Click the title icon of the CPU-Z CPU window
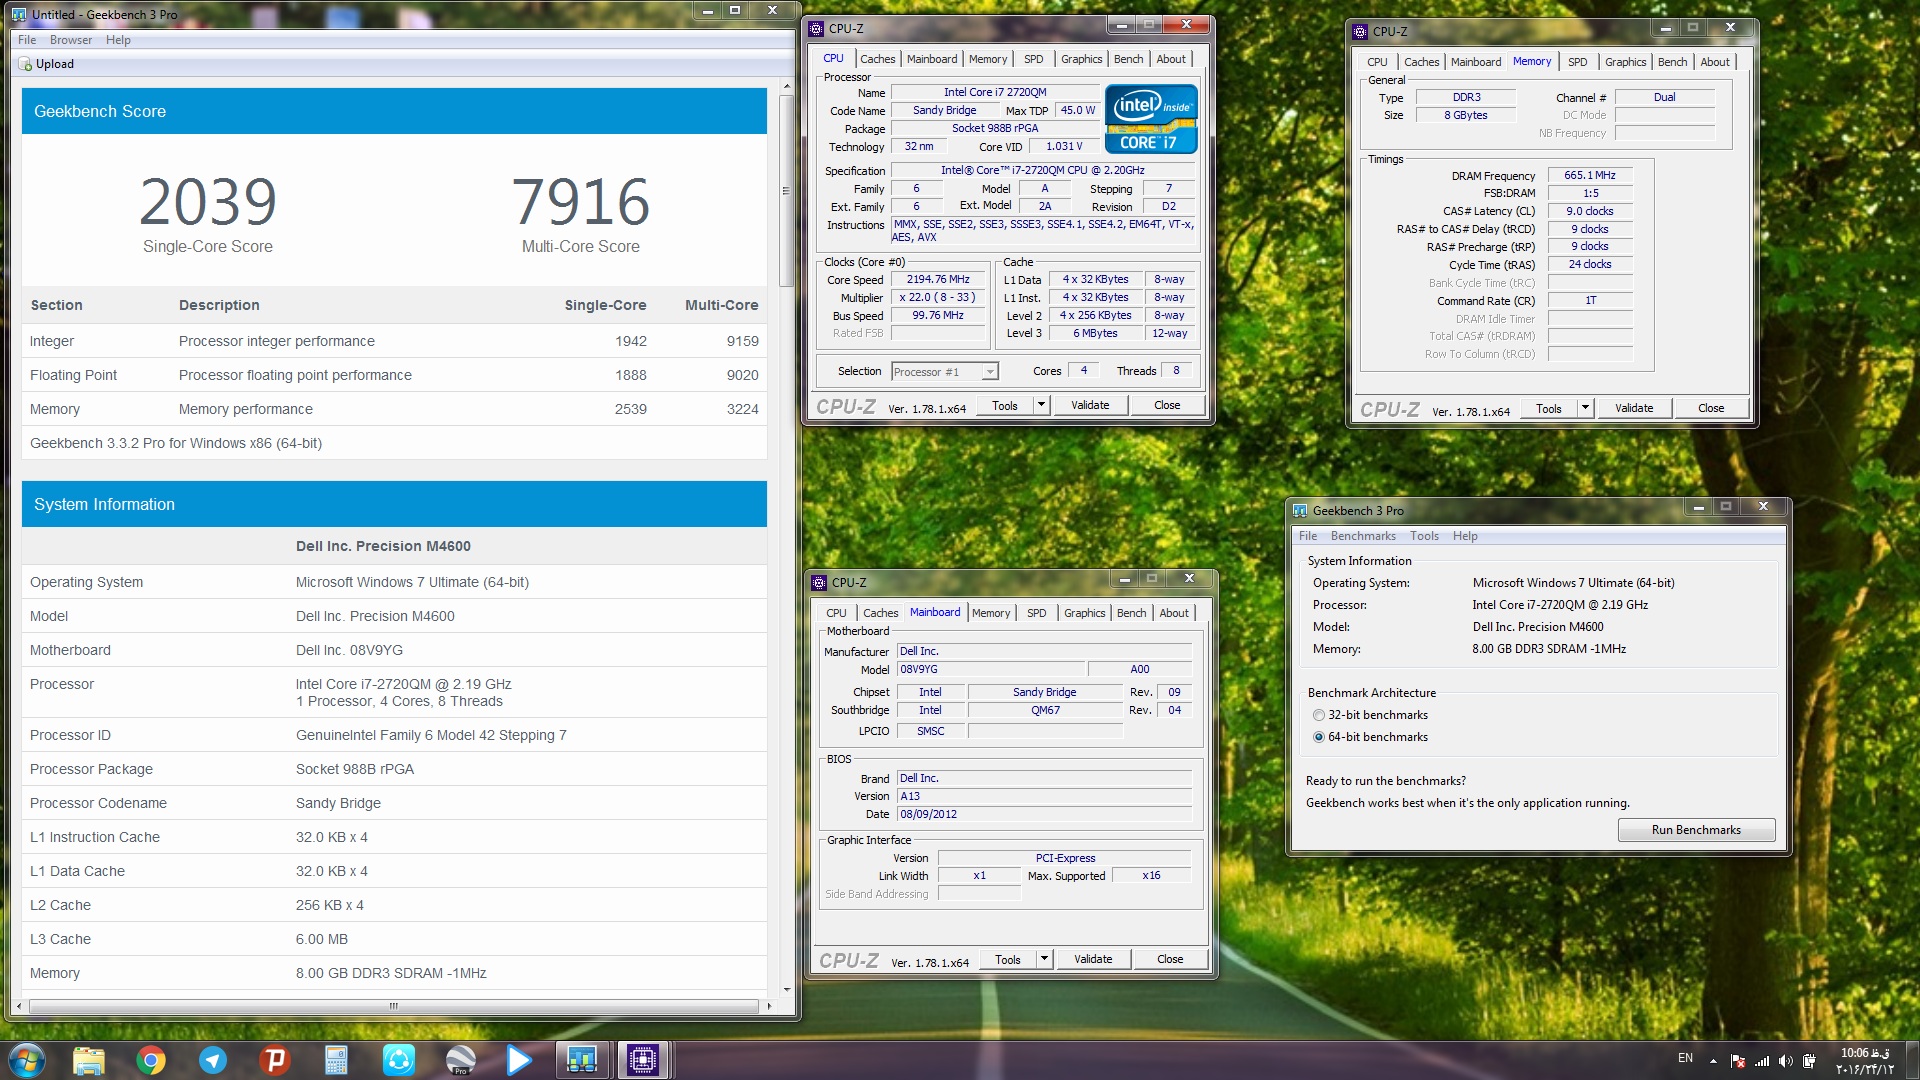This screenshot has height=1080, width=1920. pyautogui.click(x=817, y=28)
